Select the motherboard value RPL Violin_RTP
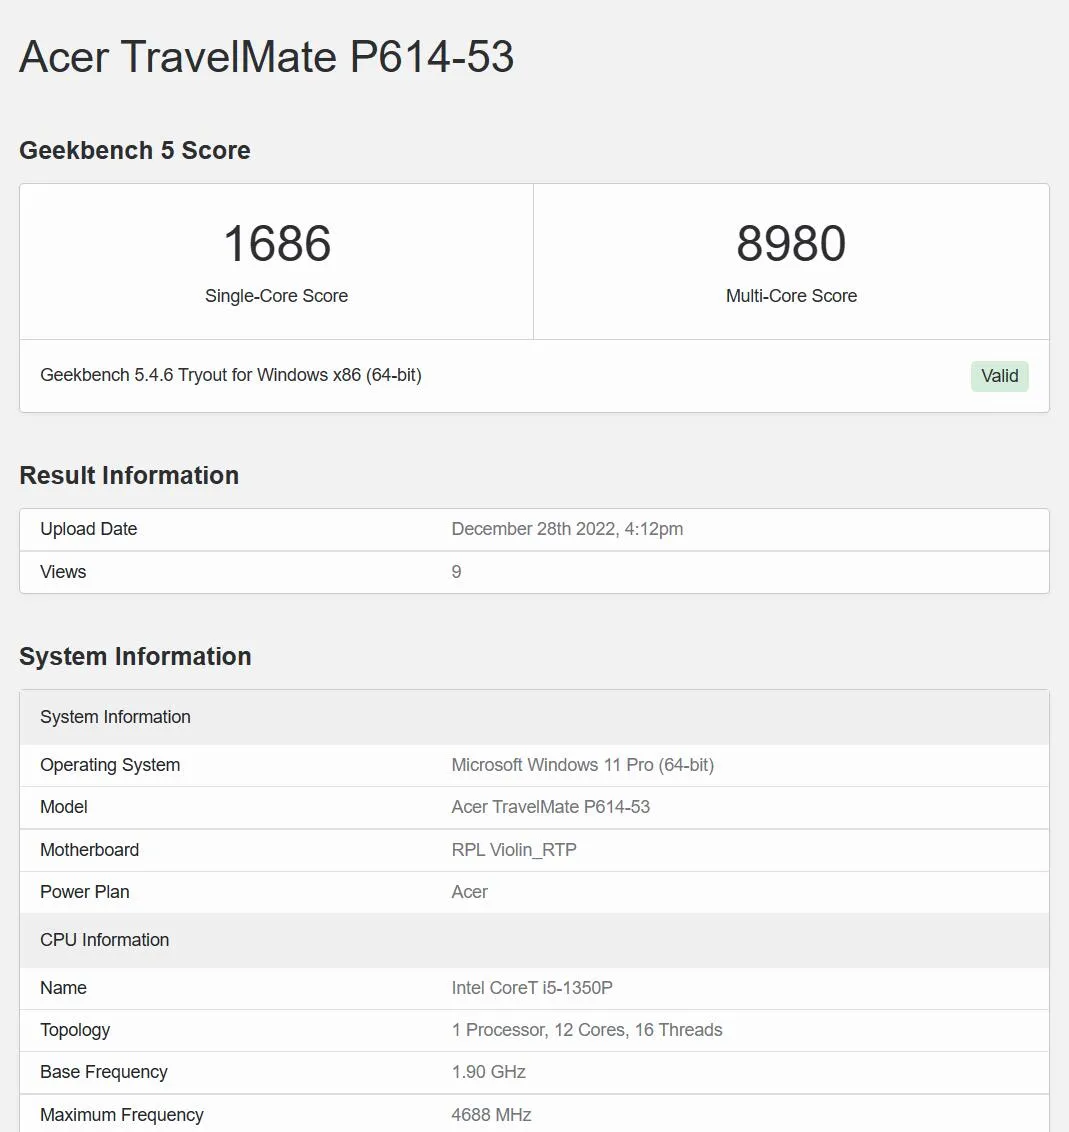This screenshot has width=1069, height=1132. coord(514,850)
